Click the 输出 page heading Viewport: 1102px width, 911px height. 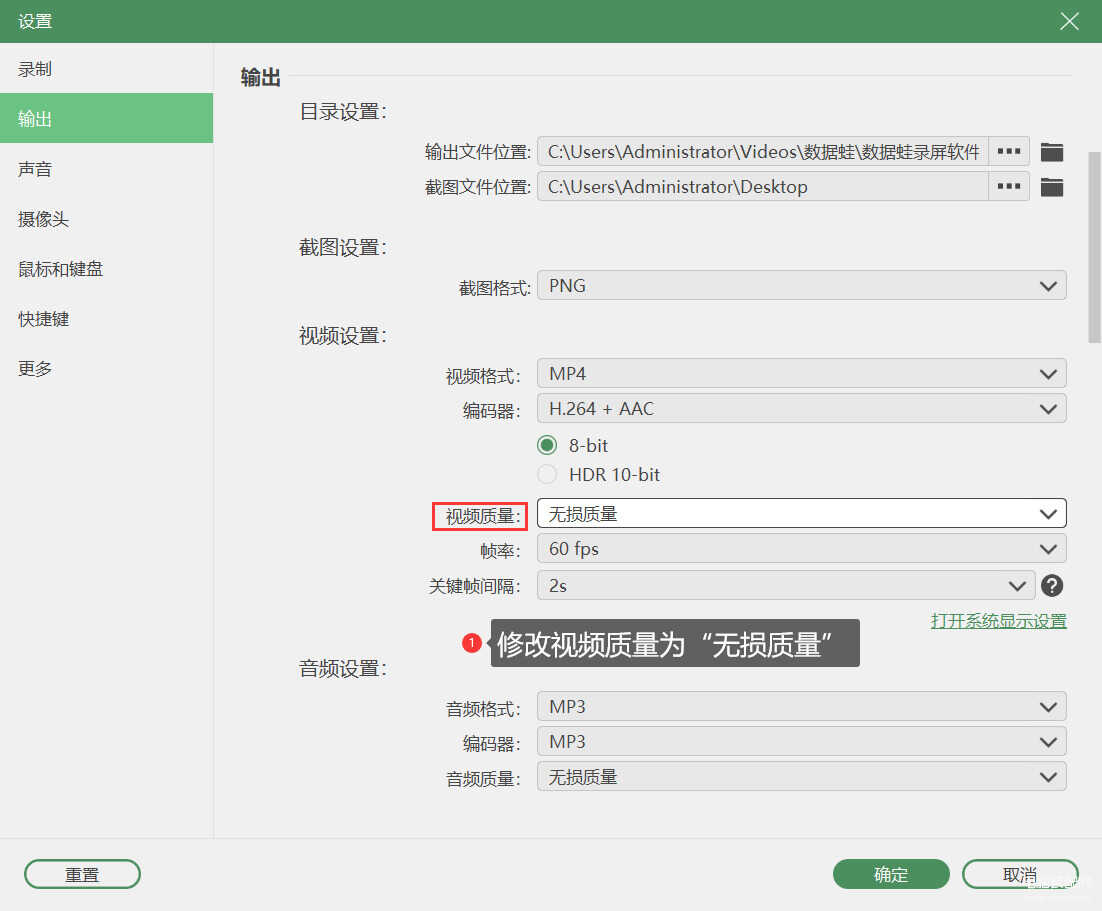pyautogui.click(x=261, y=77)
